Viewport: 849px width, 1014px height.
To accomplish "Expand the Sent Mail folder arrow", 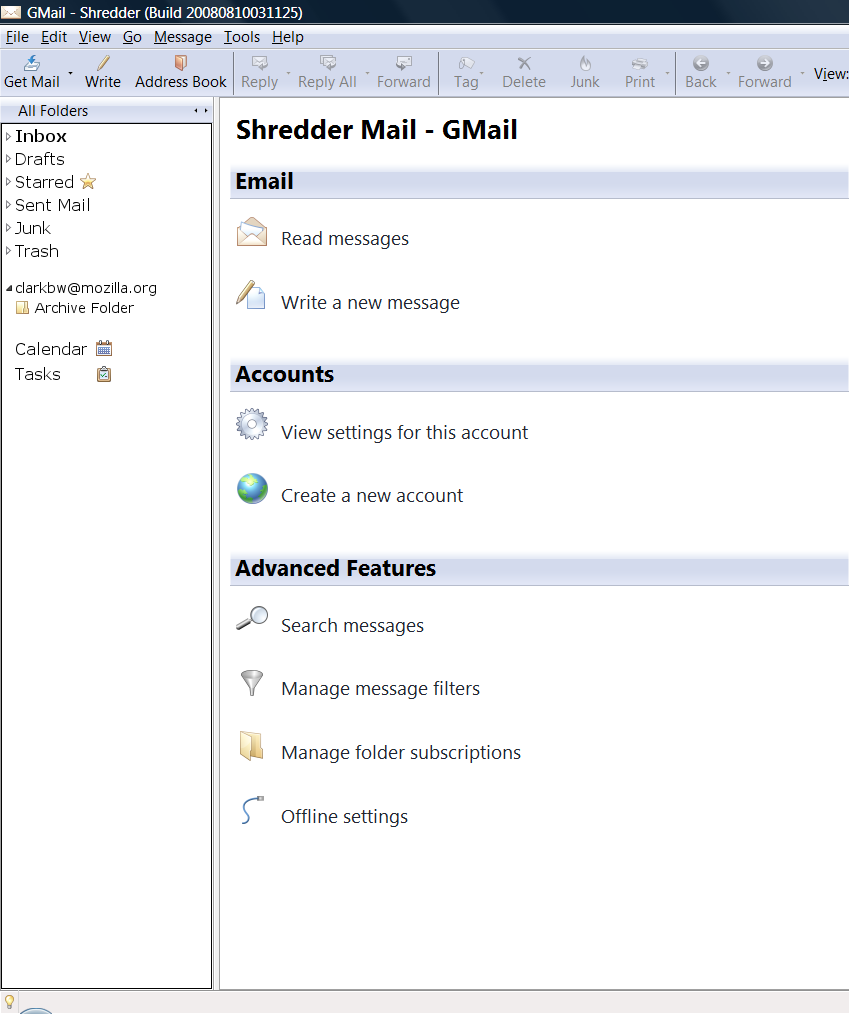I will click(8, 205).
